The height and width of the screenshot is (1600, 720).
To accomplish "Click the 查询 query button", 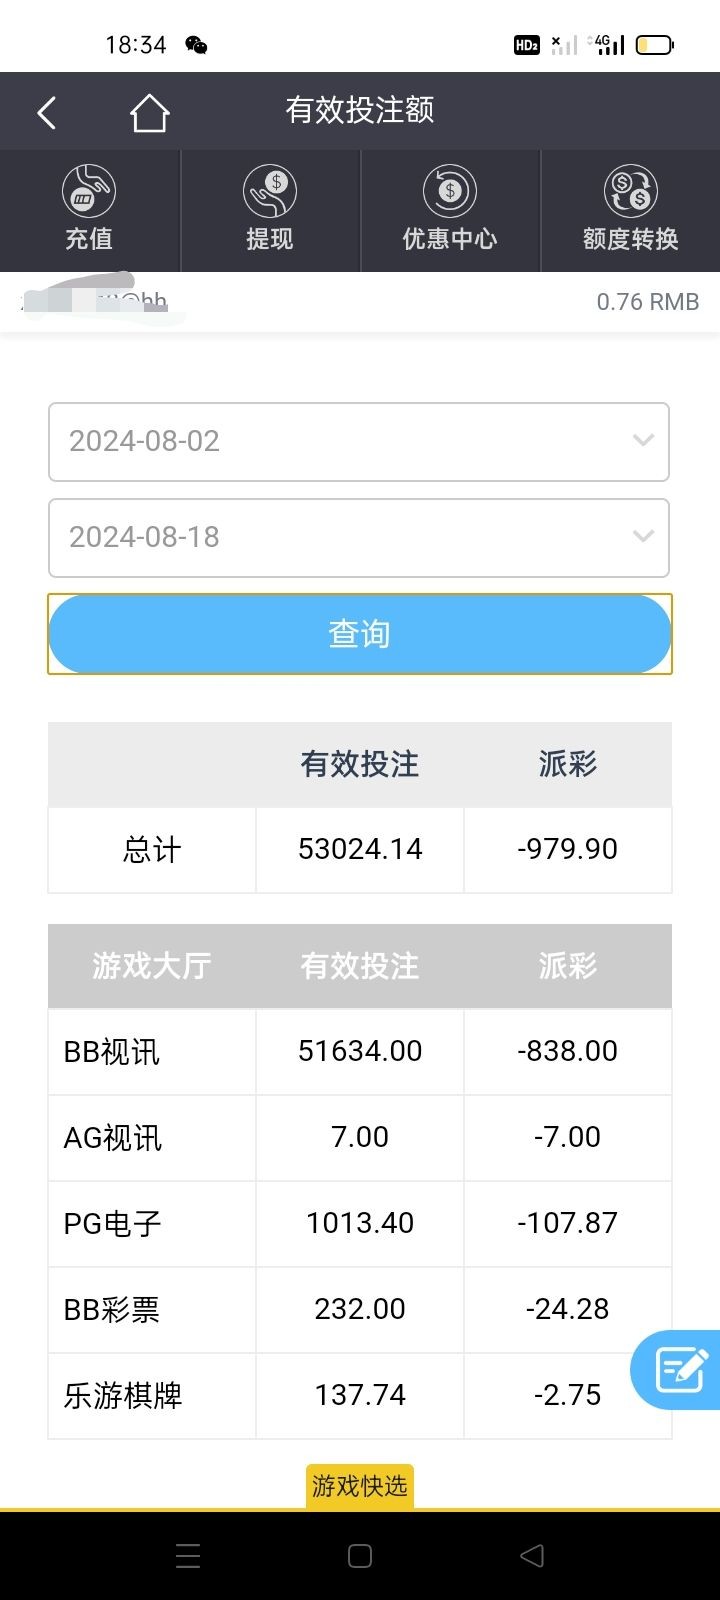I will [359, 634].
